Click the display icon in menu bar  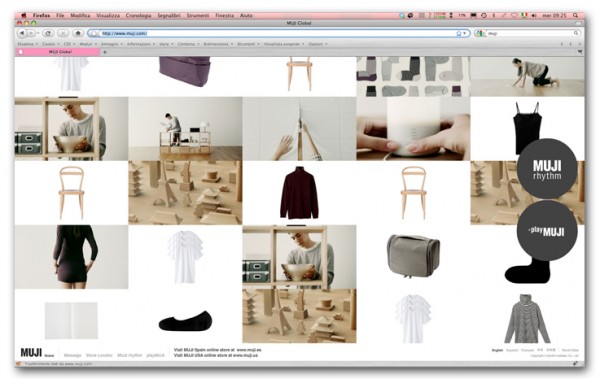click(x=474, y=16)
